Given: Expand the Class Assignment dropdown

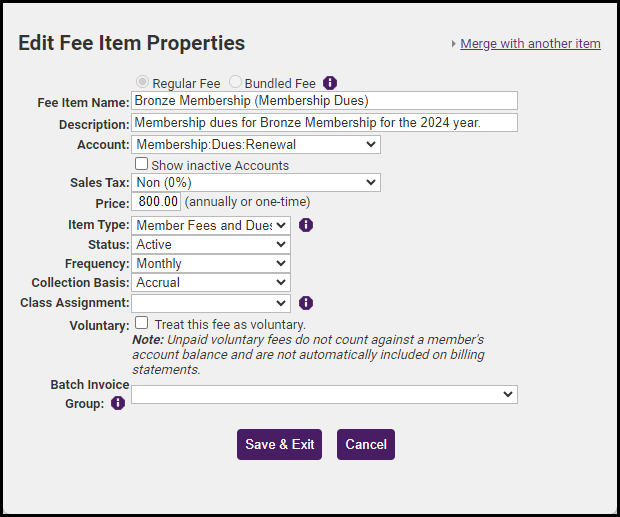Looking at the screenshot, I should coord(211,302).
